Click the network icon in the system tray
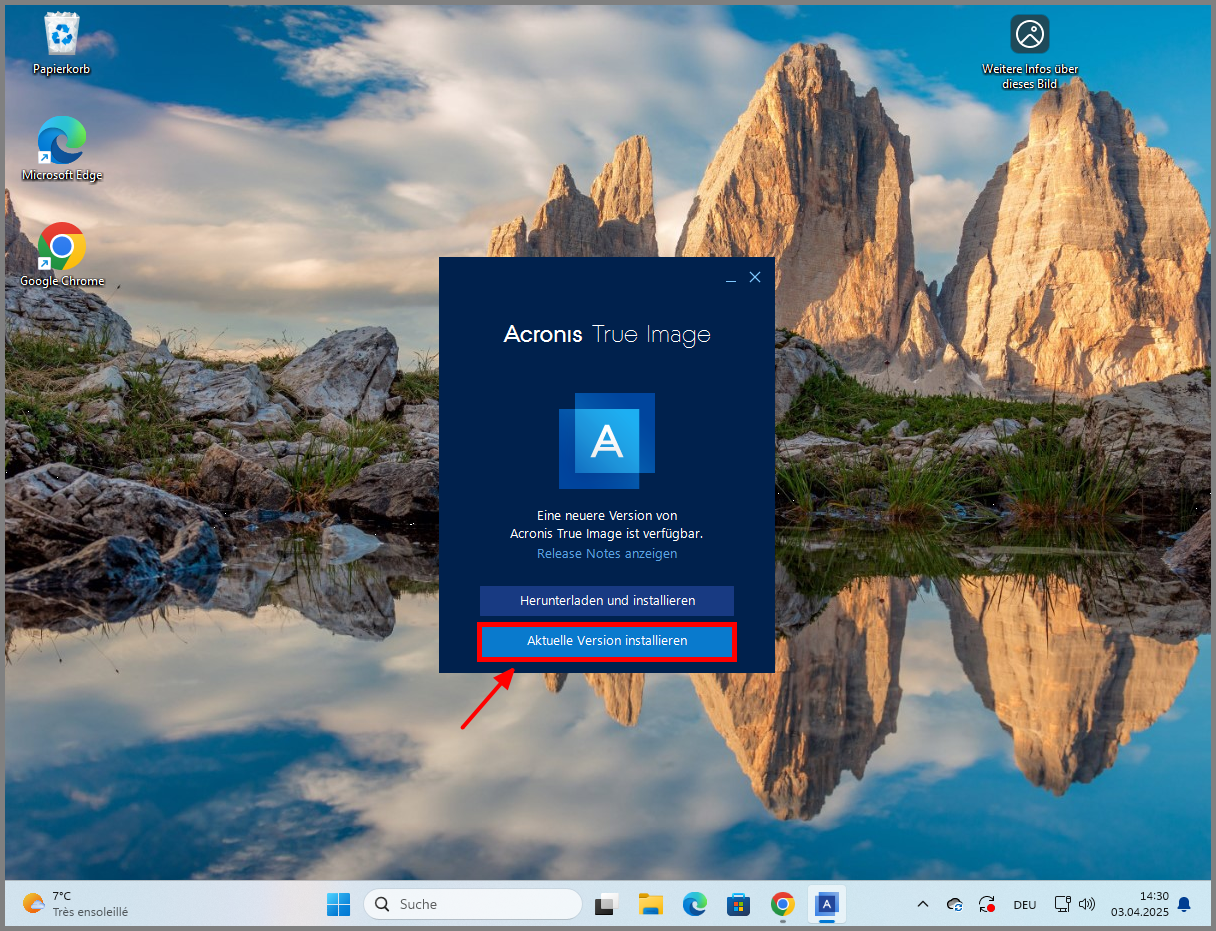Screen dimensions: 1216x931 click(x=1062, y=905)
